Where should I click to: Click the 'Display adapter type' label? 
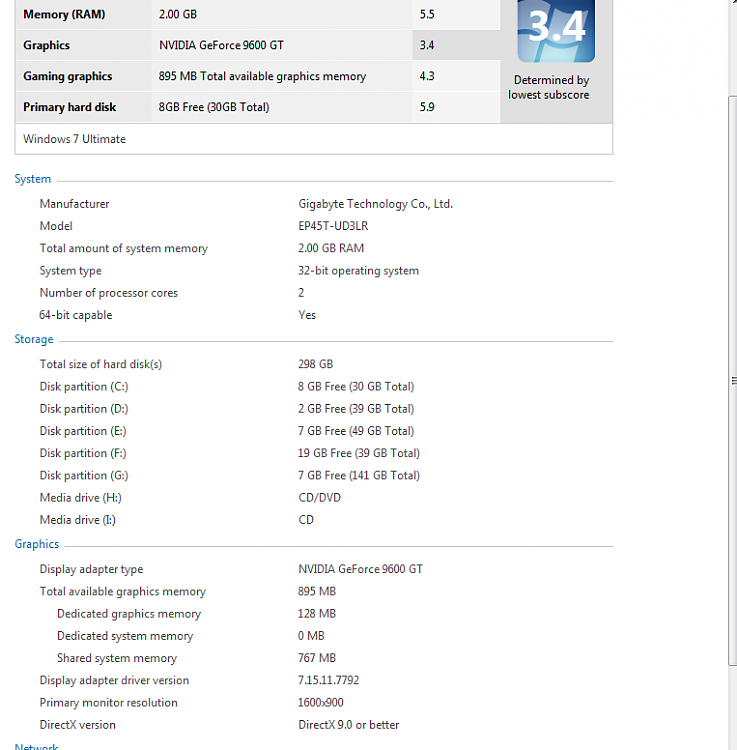pyautogui.click(x=91, y=569)
